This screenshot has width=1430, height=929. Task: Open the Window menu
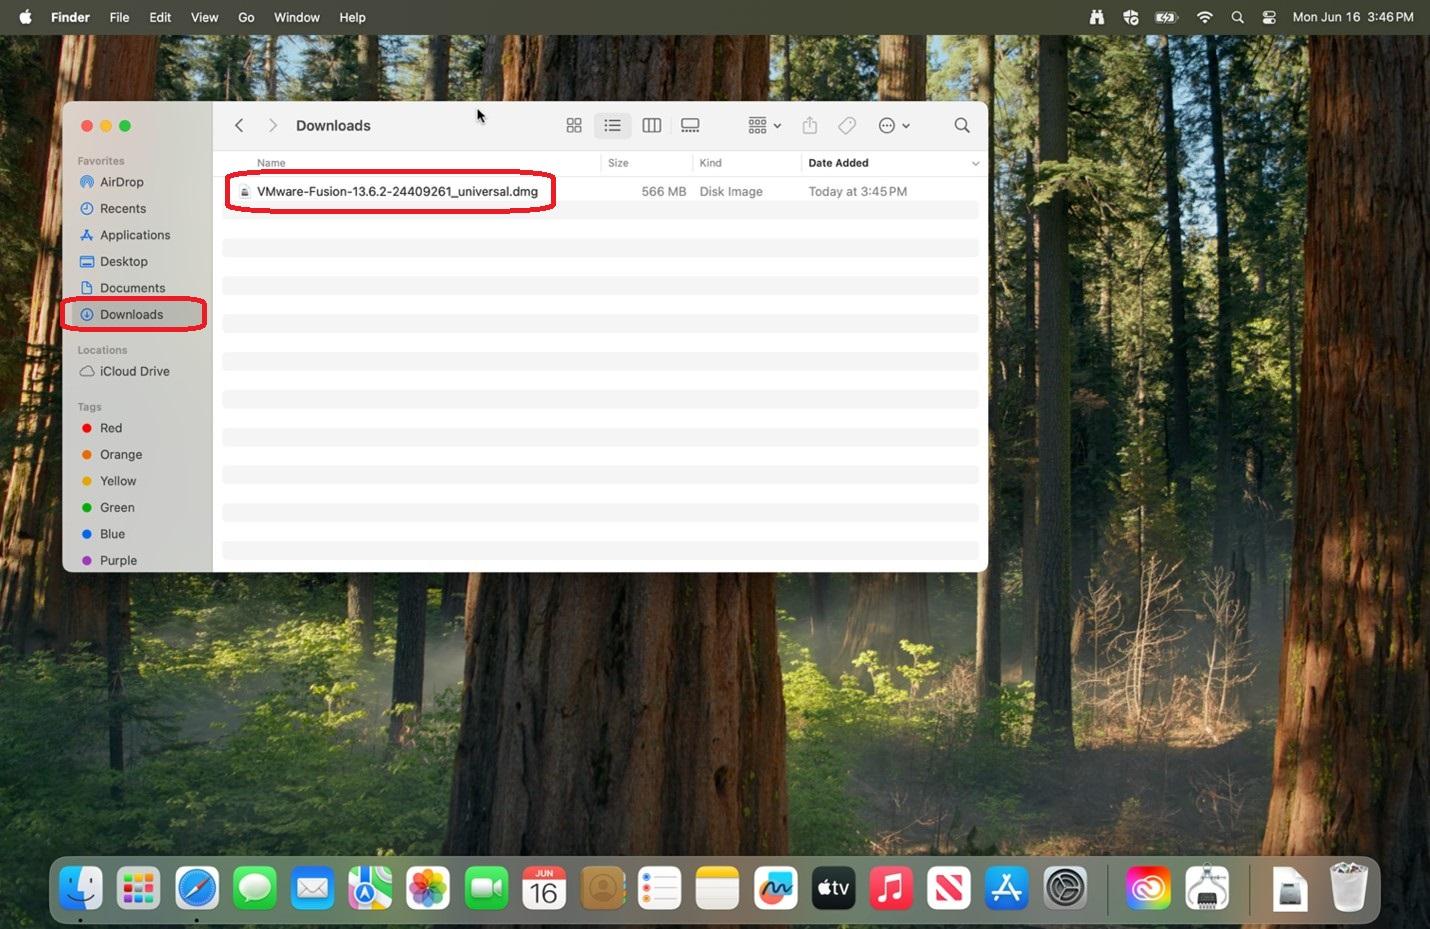[297, 17]
